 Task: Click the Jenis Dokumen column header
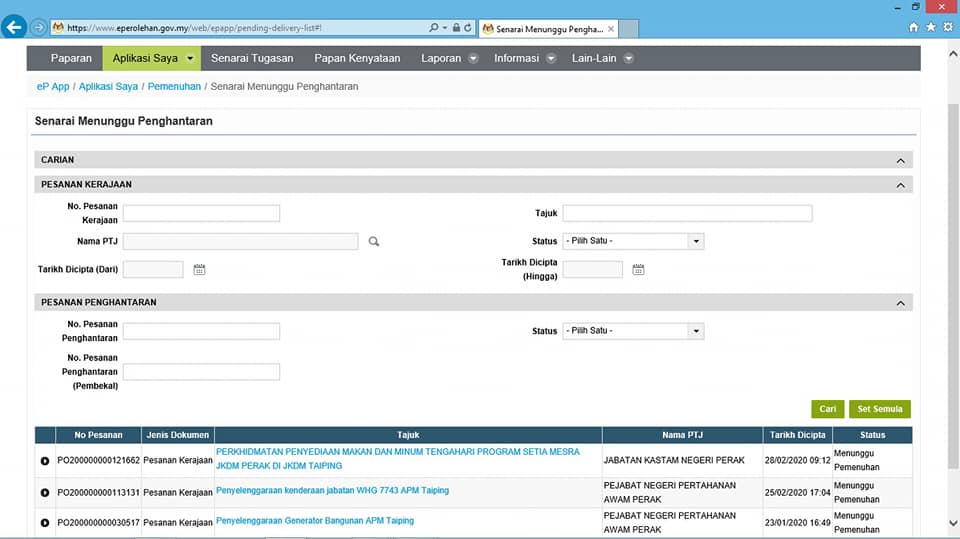click(178, 435)
